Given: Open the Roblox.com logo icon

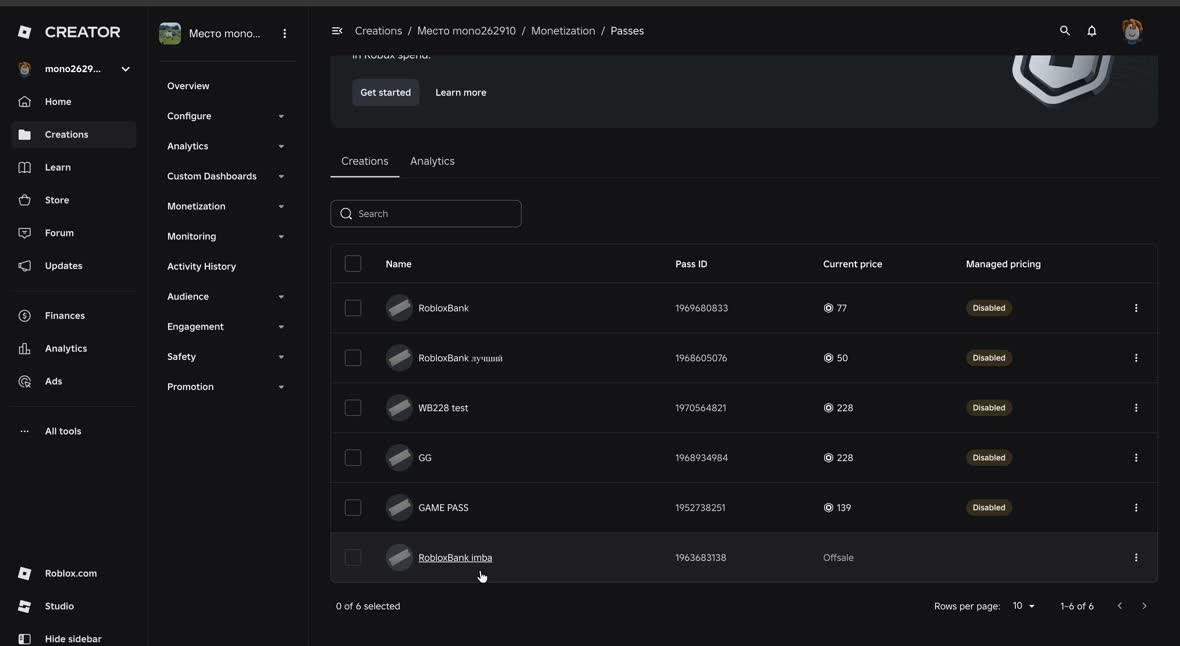Looking at the screenshot, I should pyautogui.click(x=24, y=574).
